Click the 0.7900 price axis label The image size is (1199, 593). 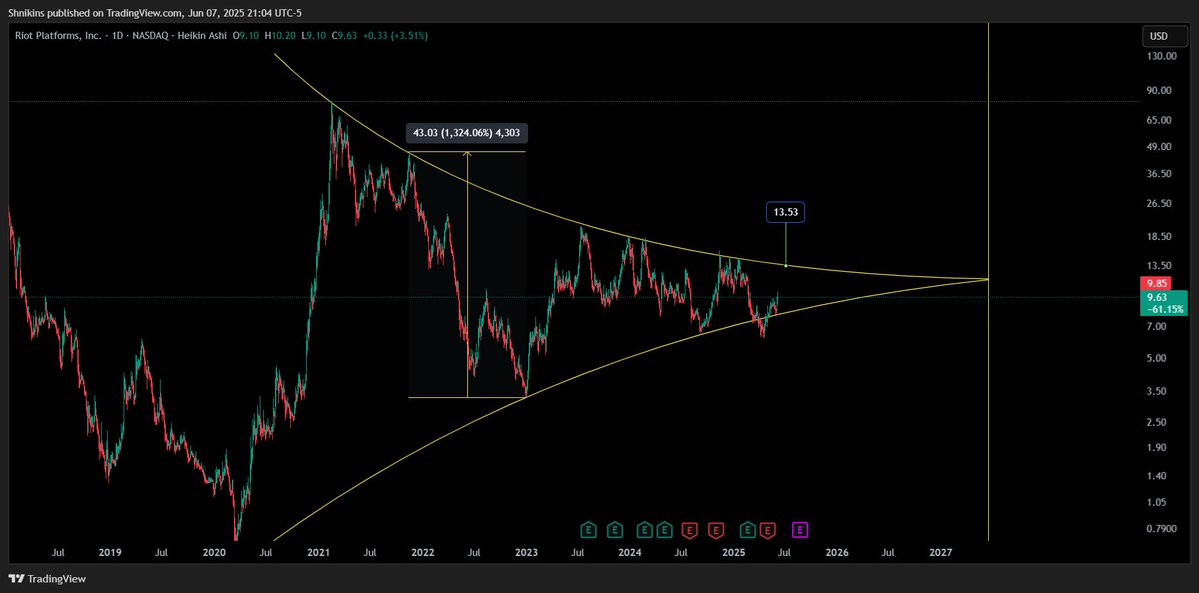(1163, 529)
